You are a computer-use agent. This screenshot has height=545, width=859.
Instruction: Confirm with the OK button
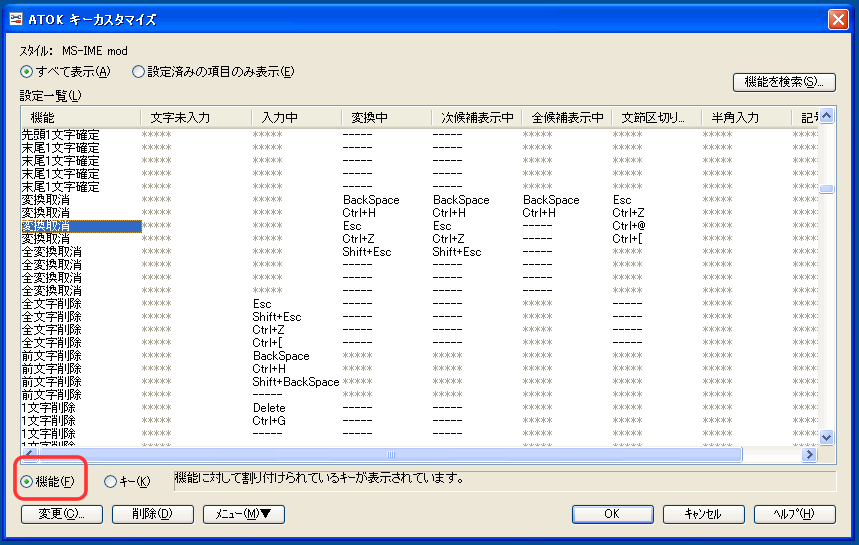(x=612, y=514)
